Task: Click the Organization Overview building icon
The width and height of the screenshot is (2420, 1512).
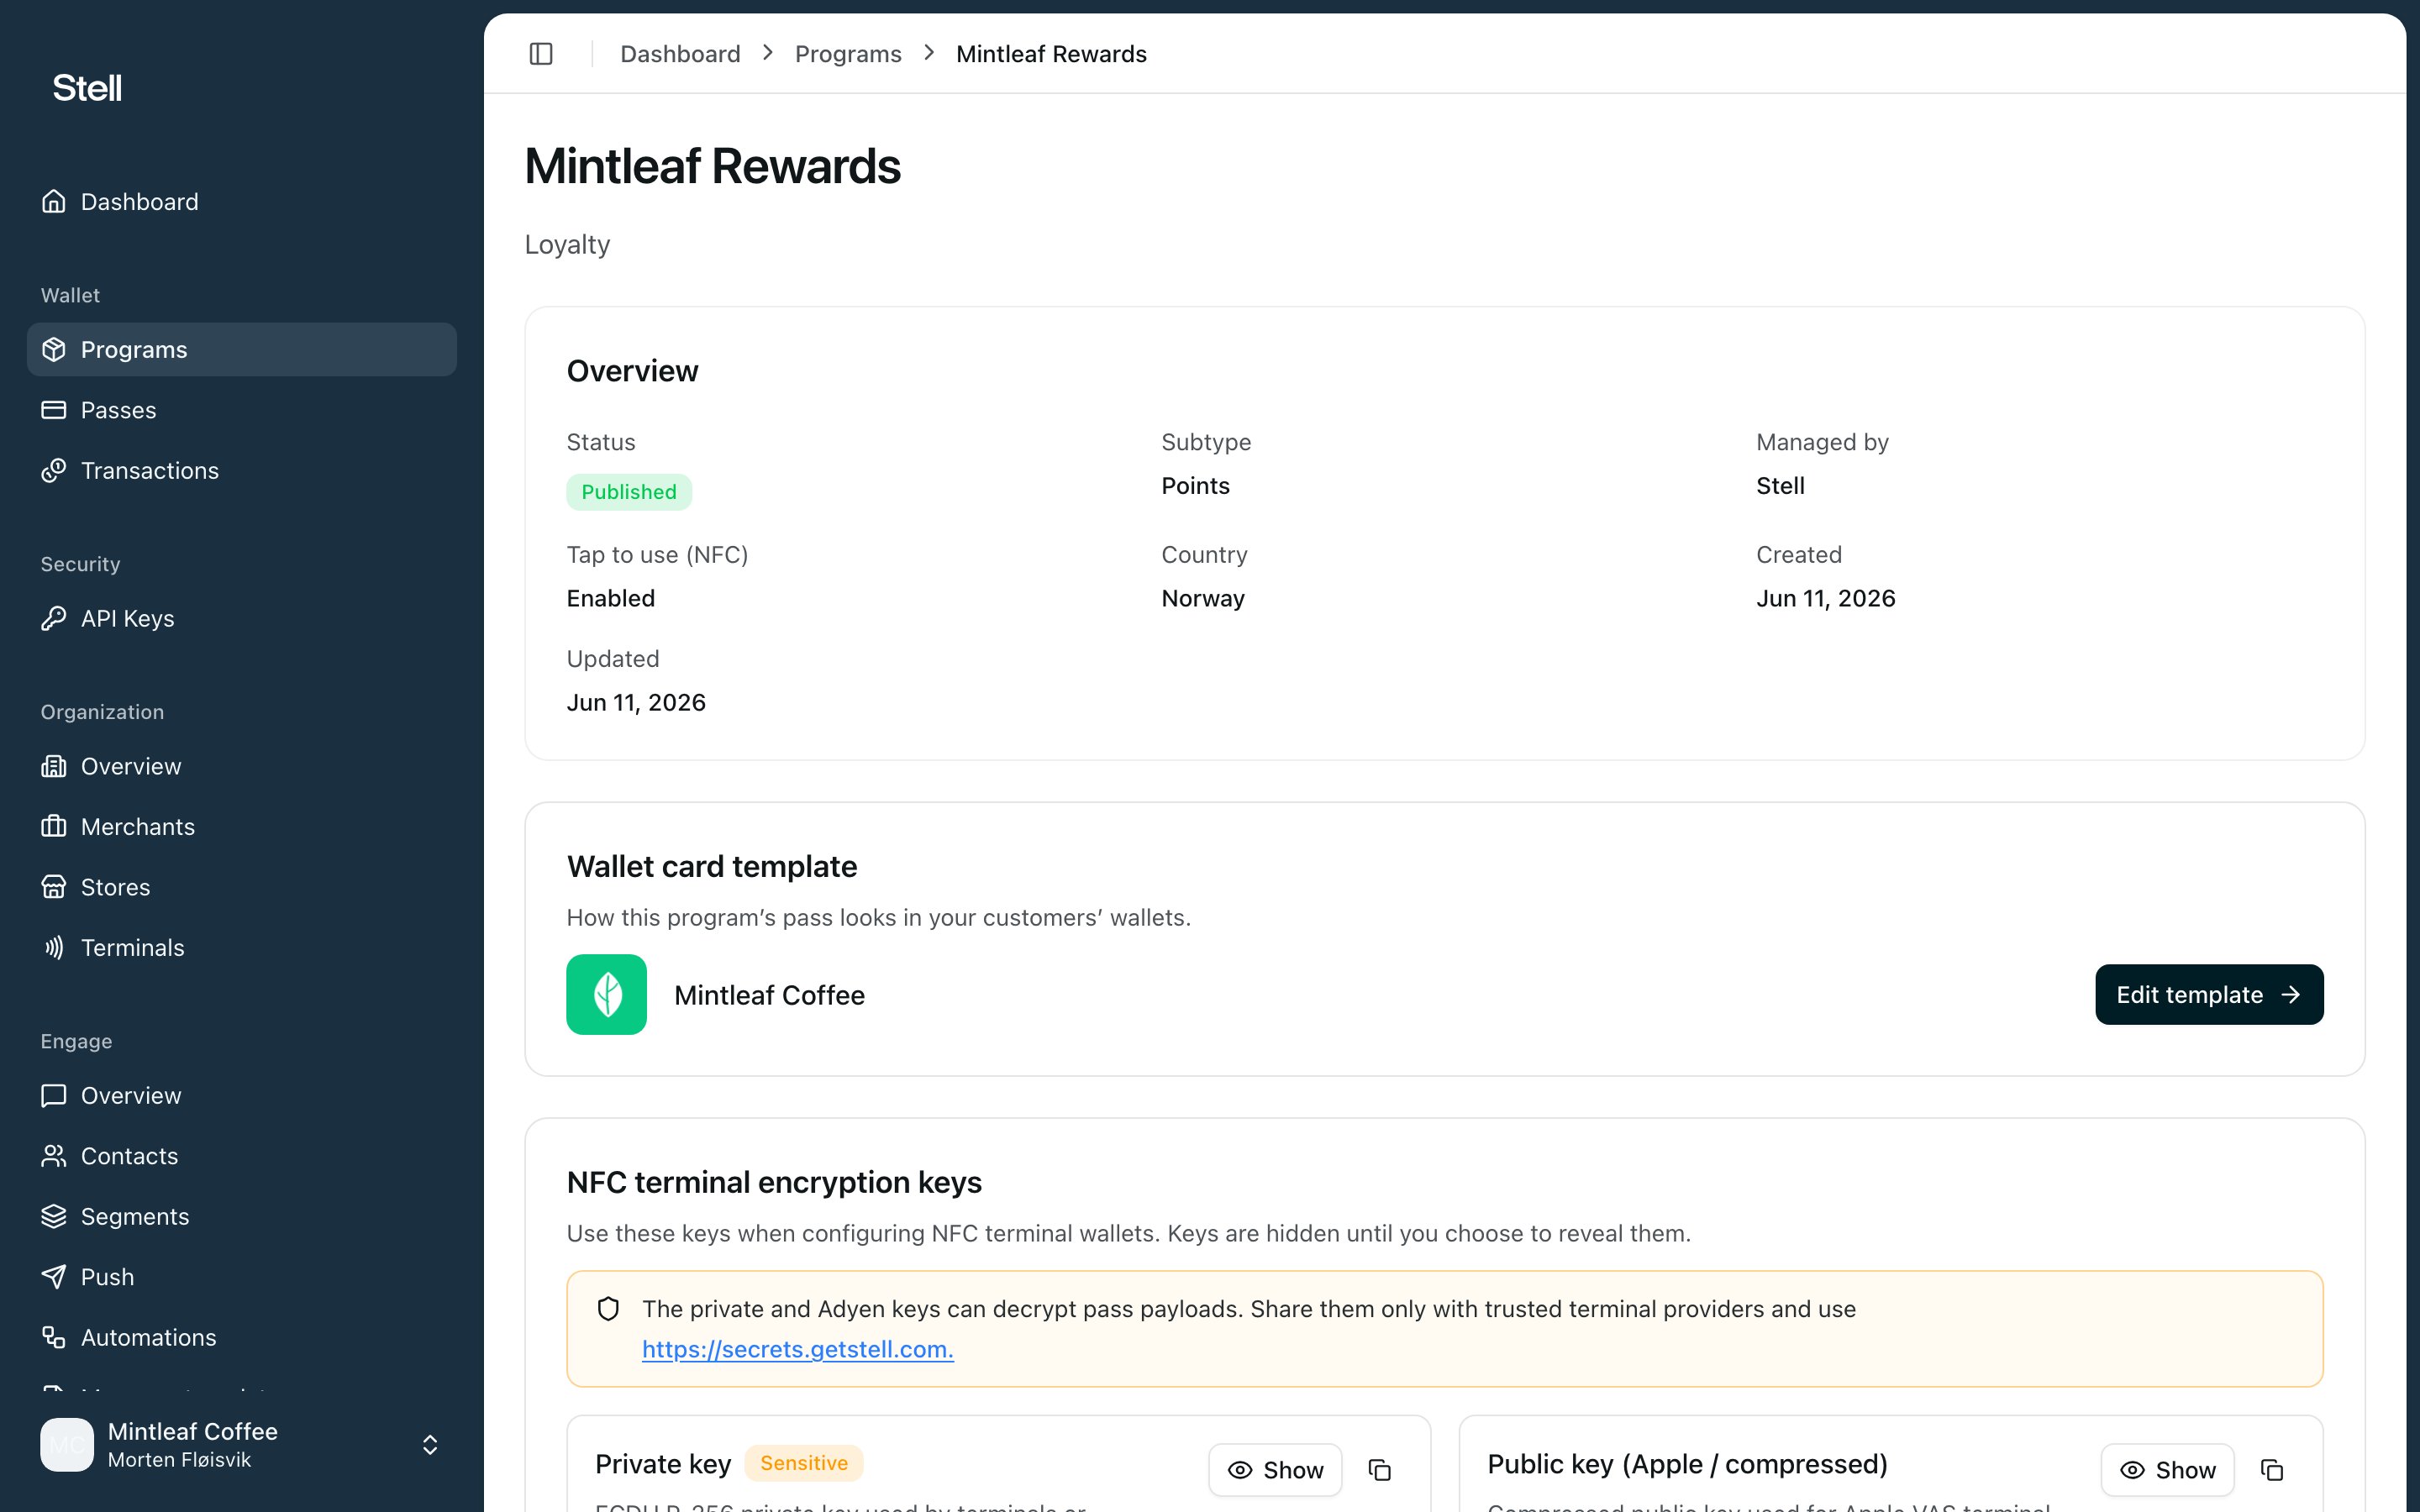Action: pyautogui.click(x=54, y=767)
